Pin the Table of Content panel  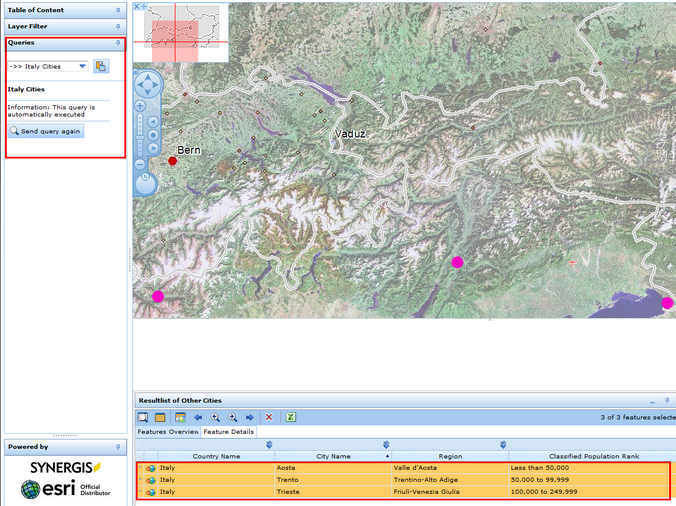[x=118, y=10]
